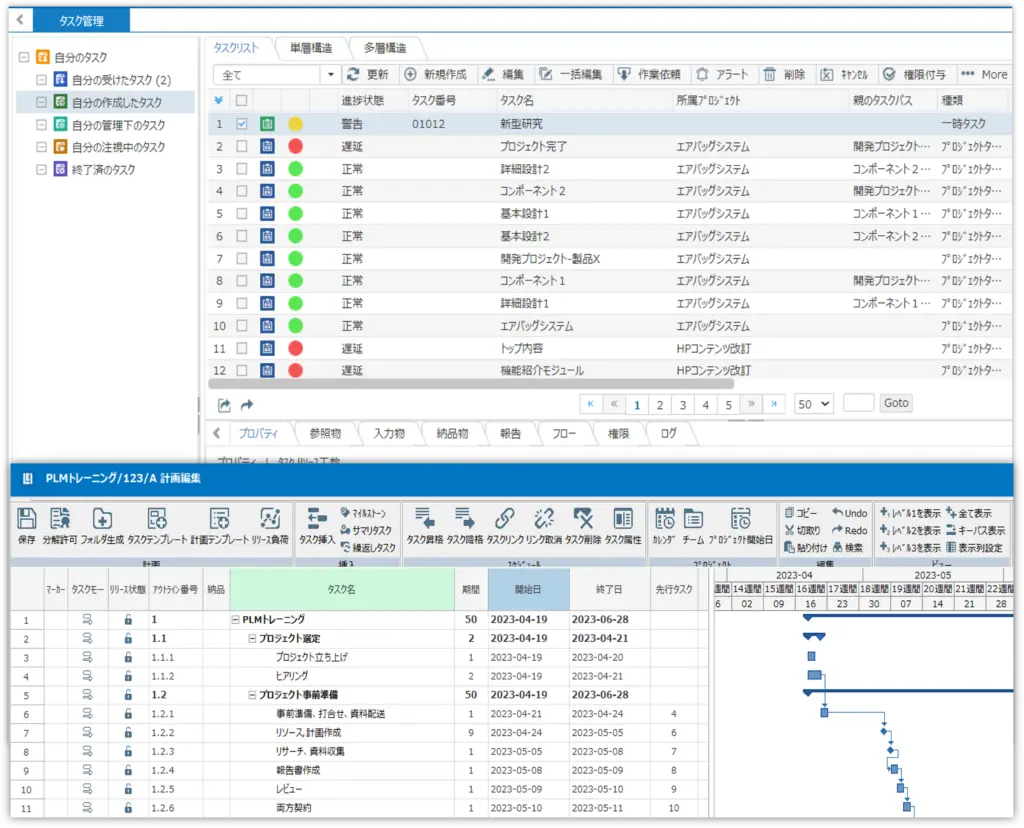The width and height of the screenshot is (1024, 828).
Task: Click the Undo item
Action: coord(850,513)
